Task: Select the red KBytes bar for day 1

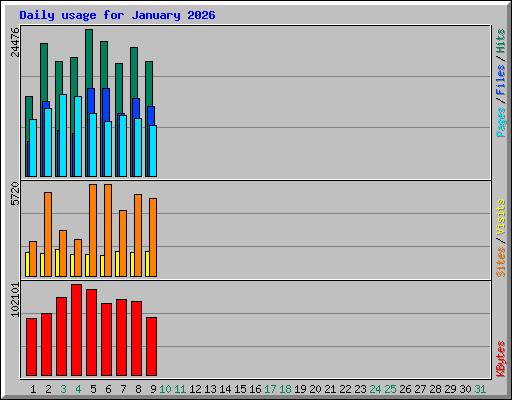Action: (31, 347)
